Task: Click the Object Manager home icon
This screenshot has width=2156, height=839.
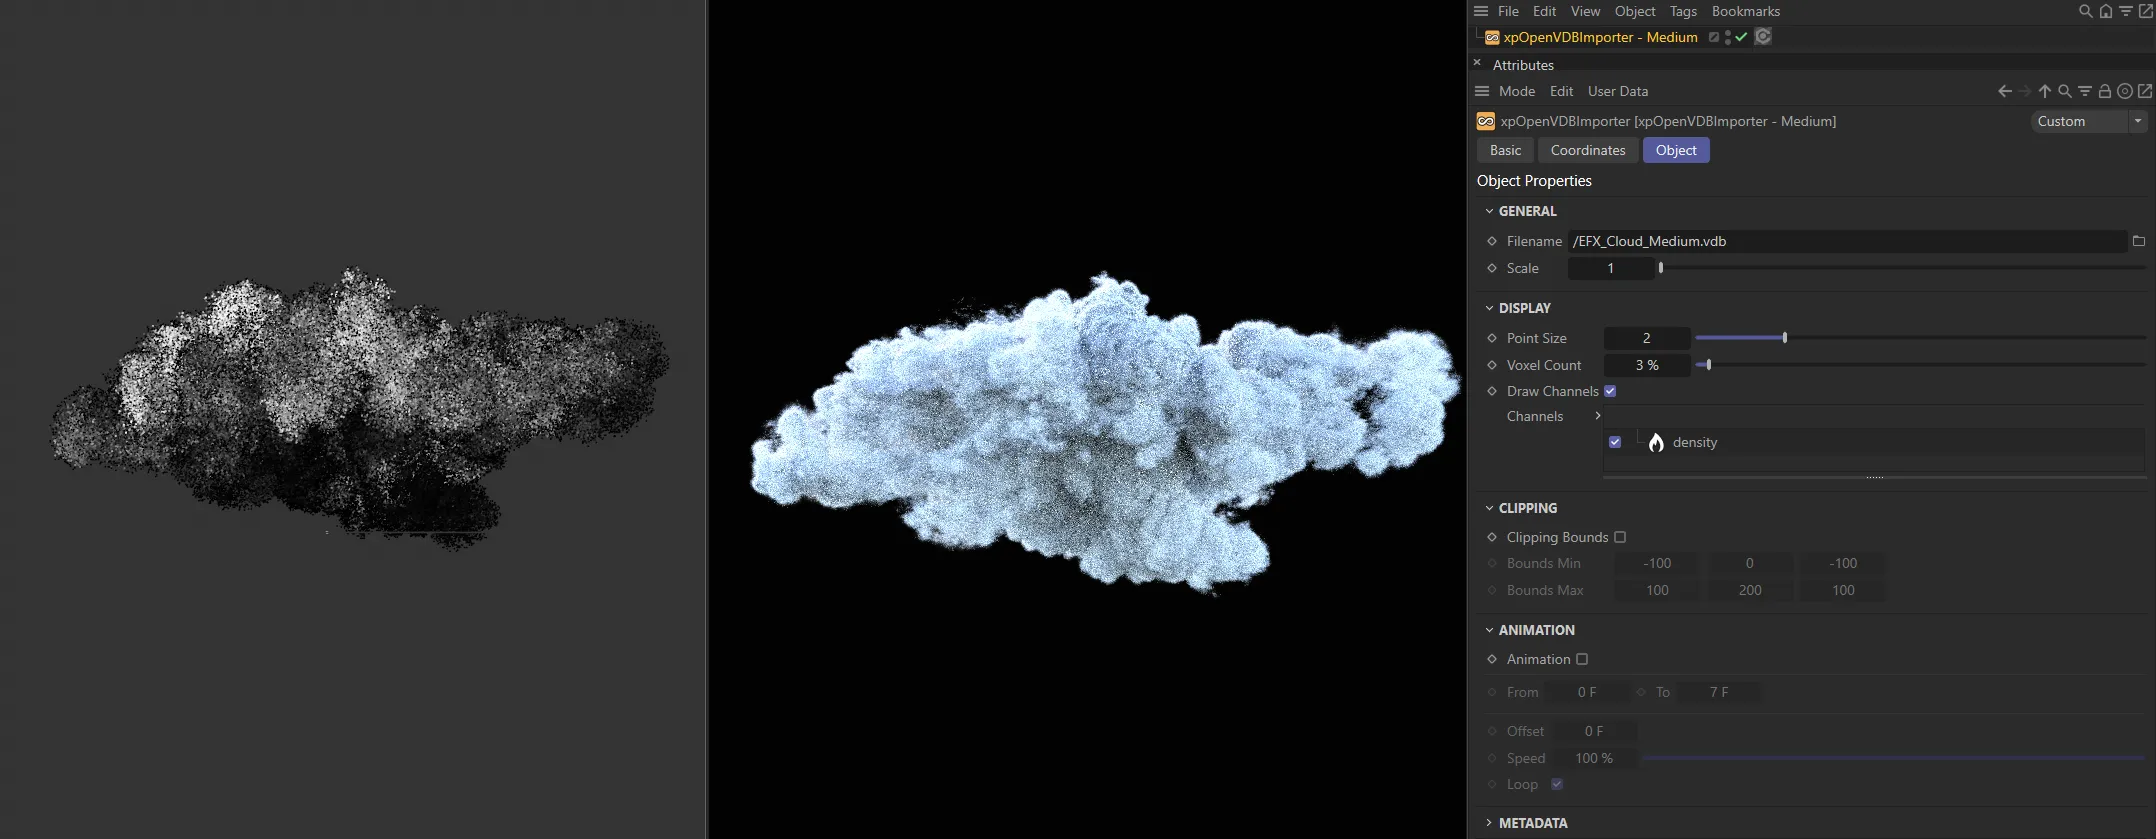Action: click(x=2105, y=11)
